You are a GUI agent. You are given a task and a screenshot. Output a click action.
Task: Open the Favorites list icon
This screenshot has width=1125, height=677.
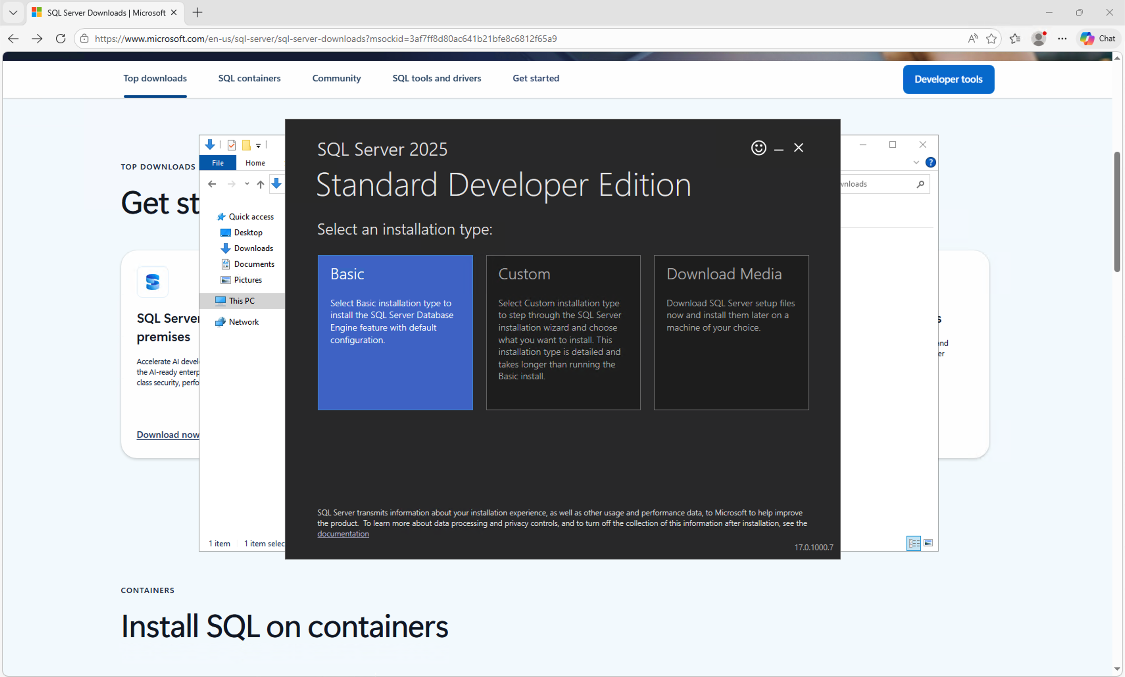[1015, 39]
